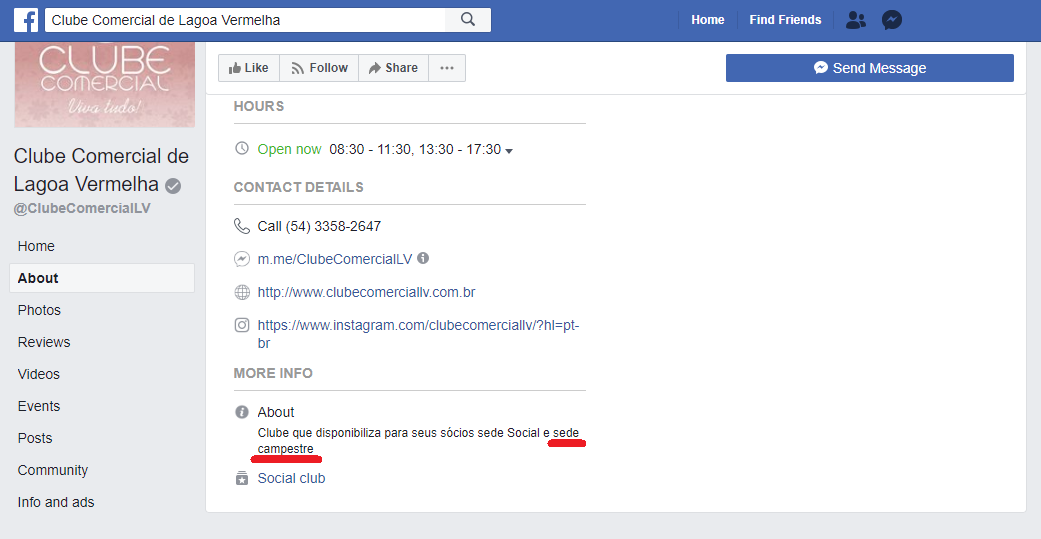The image size is (1041, 539).
Task: Click the Call (54) 3358-2647 entry
Action: [x=319, y=226]
